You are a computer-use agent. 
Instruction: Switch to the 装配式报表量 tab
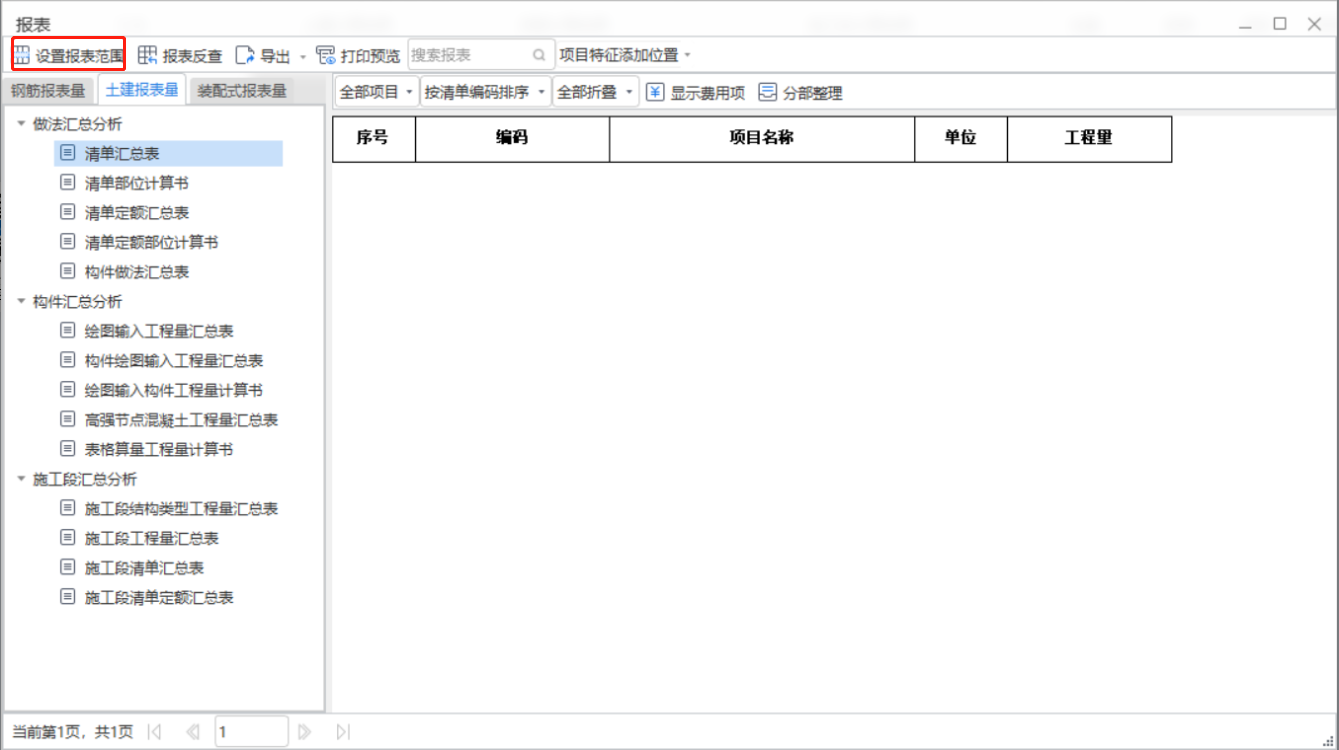(242, 90)
